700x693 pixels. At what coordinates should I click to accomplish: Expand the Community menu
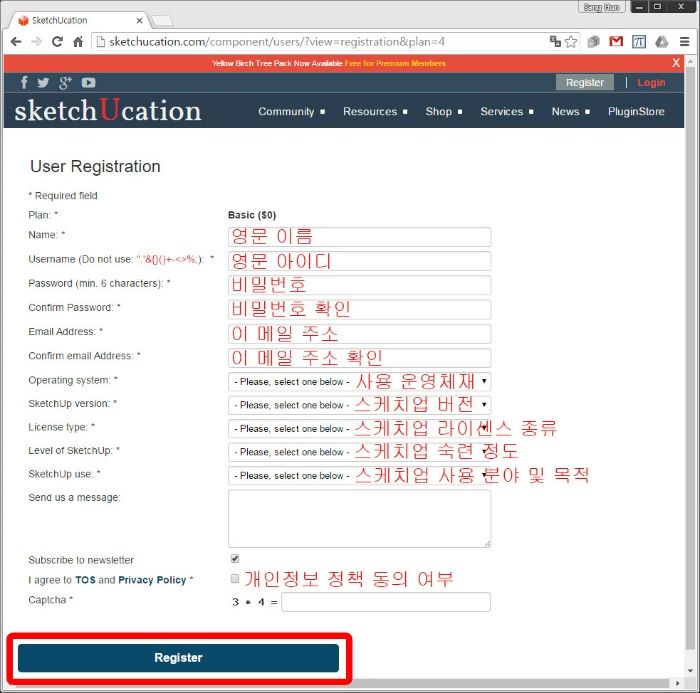pos(291,112)
